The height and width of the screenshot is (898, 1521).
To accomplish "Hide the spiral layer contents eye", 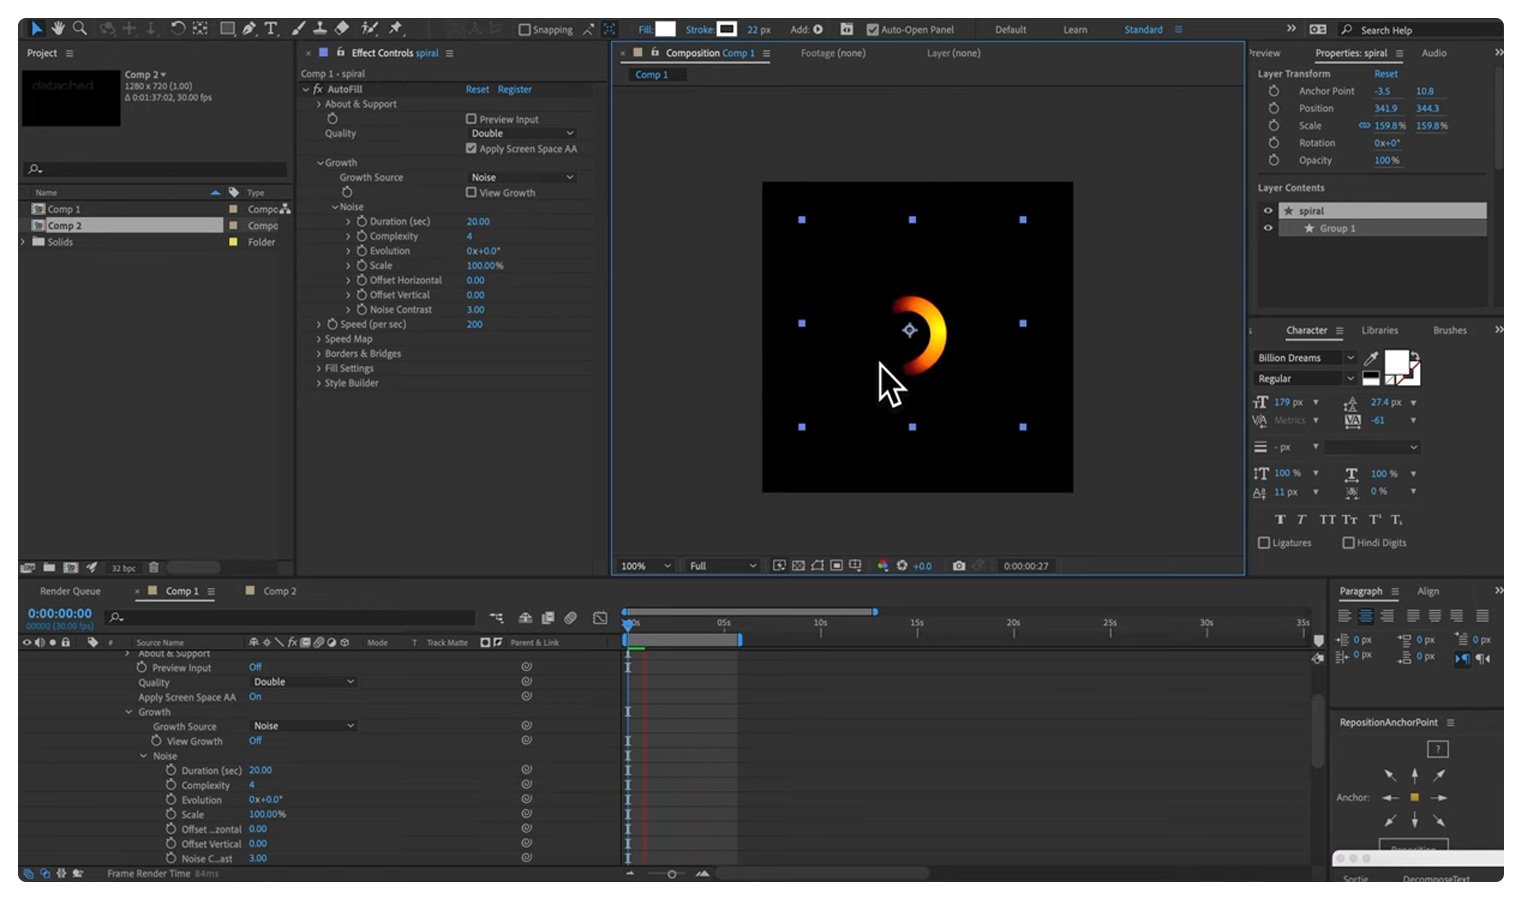I will click(x=1268, y=211).
